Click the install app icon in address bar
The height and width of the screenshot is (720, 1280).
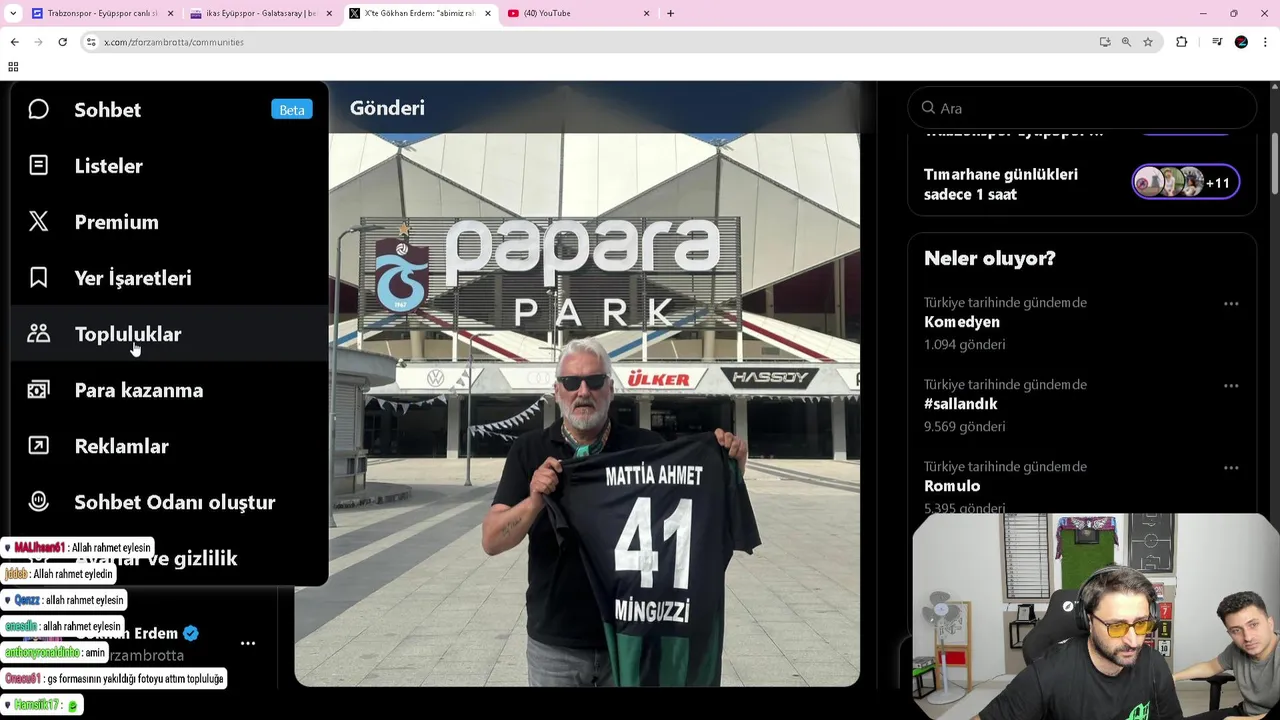point(1105,42)
